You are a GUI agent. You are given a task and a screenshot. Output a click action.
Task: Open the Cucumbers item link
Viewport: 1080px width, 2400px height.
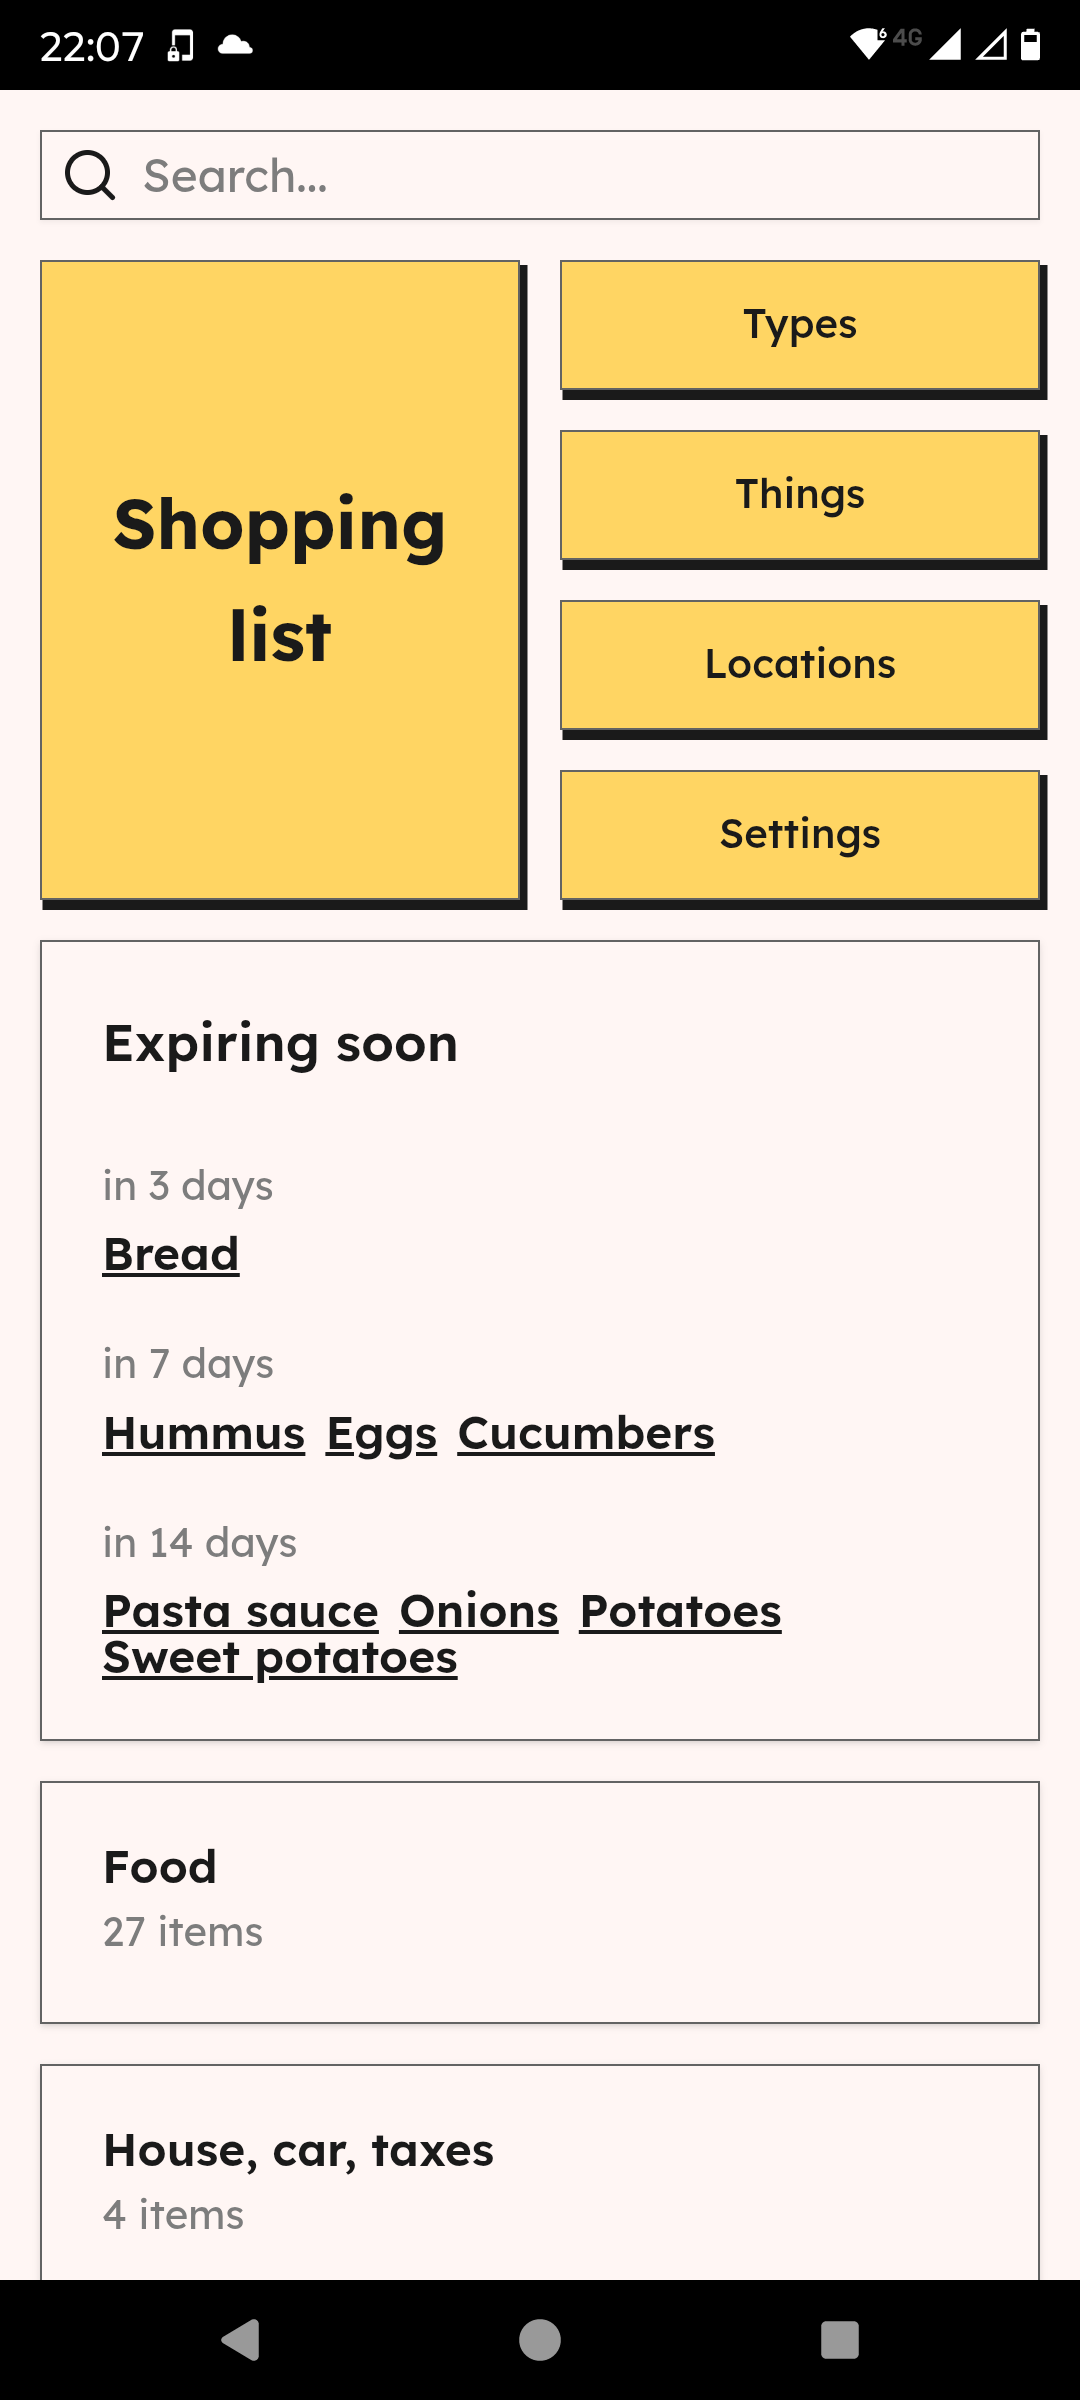point(586,1433)
